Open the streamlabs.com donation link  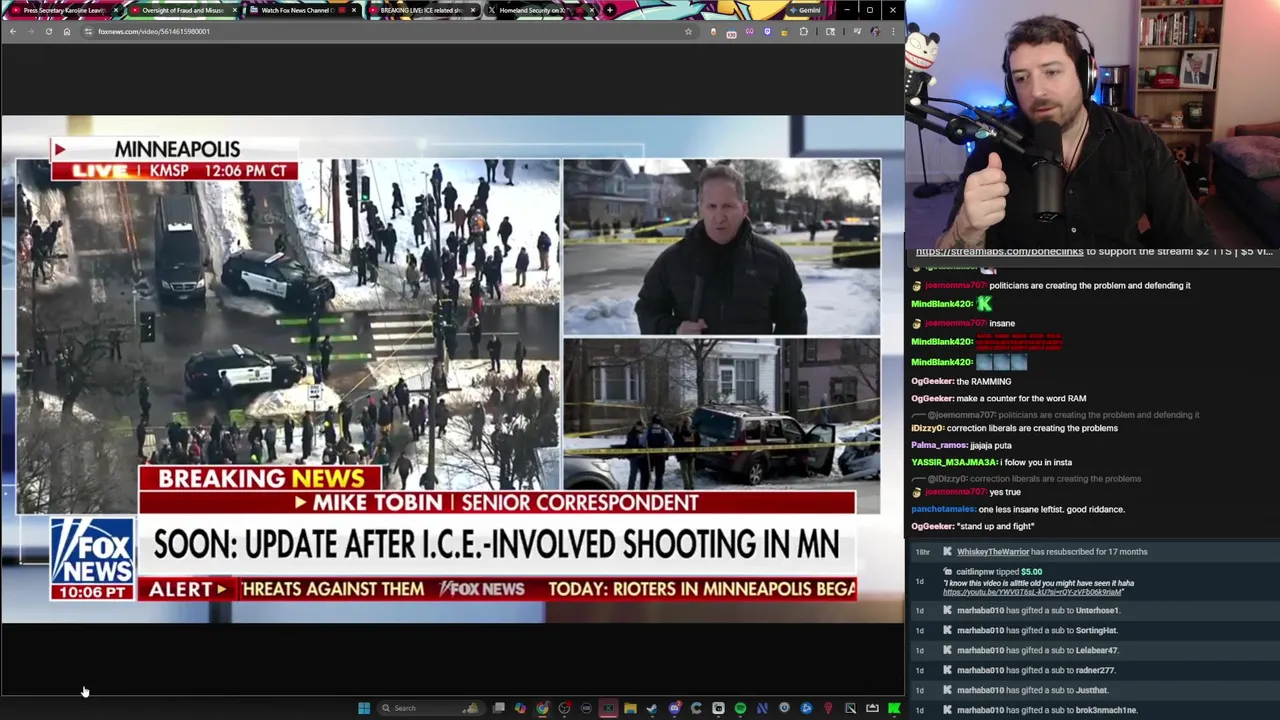[x=999, y=252]
